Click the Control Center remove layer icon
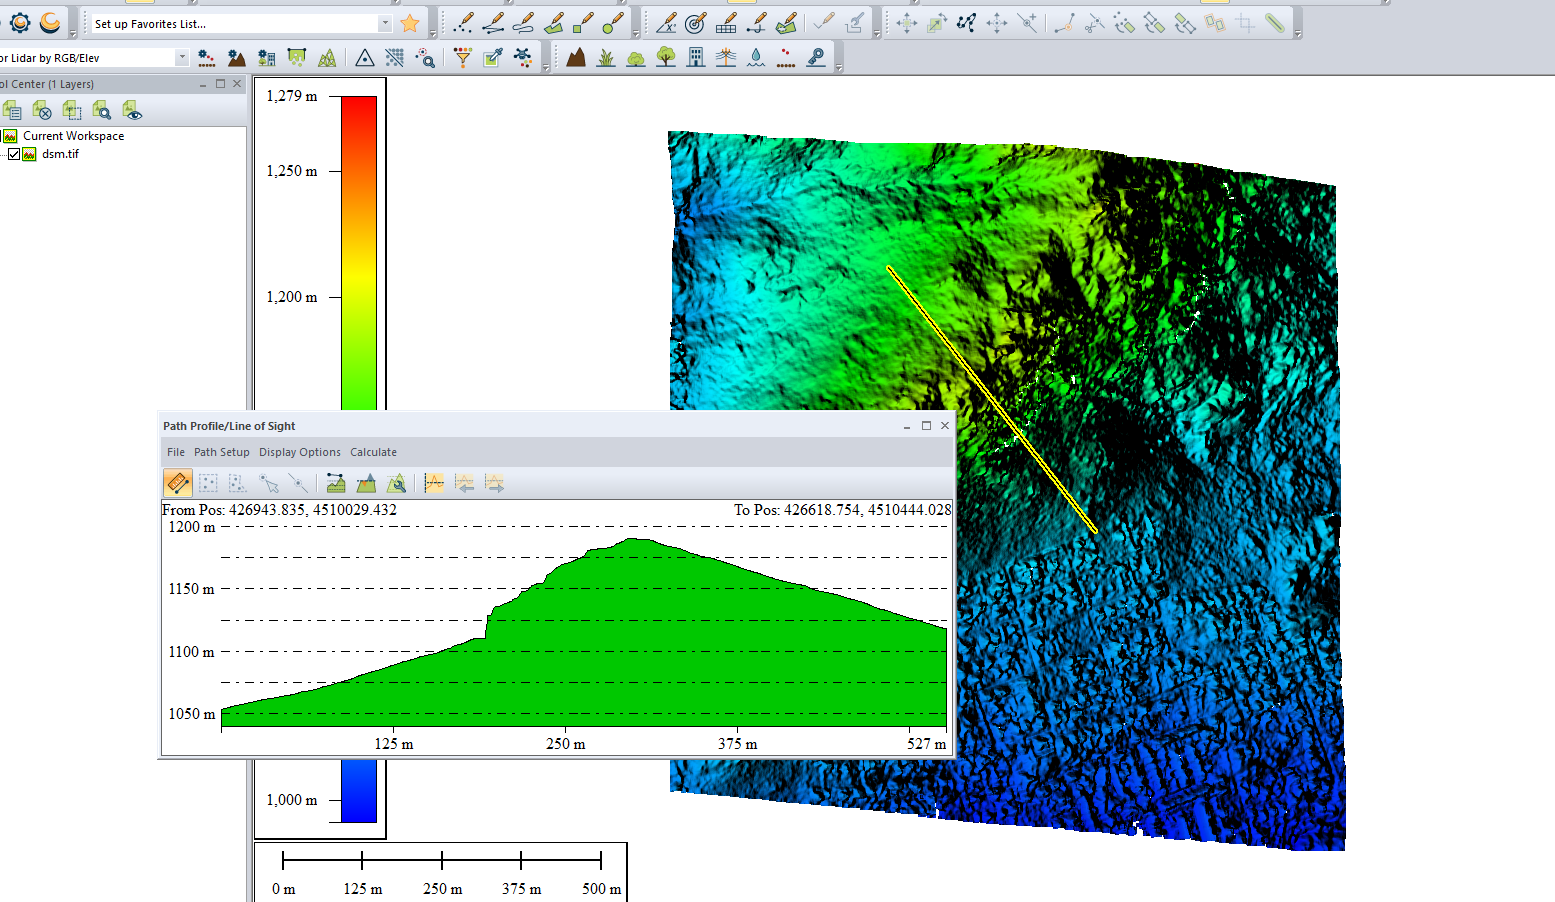Viewport: 1555px width, 902px height. (x=42, y=110)
